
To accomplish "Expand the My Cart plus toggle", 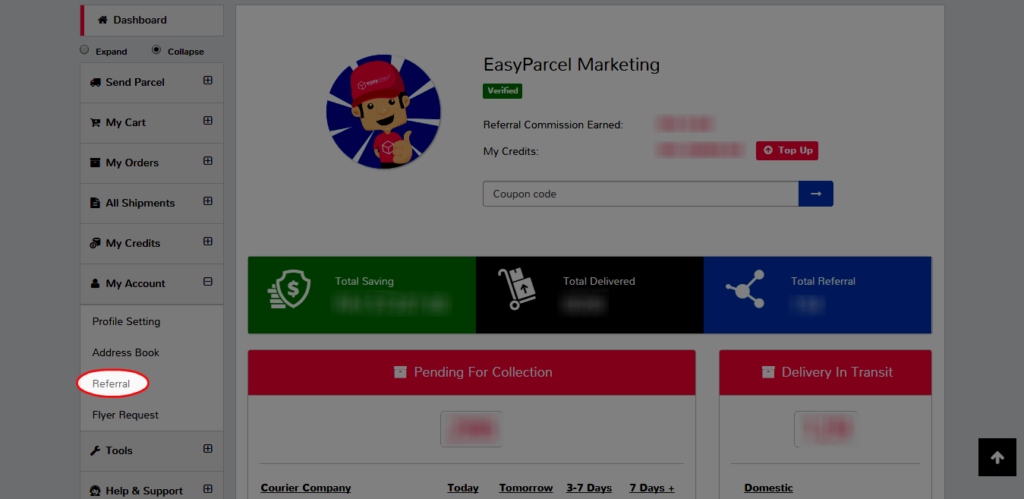I will pyautogui.click(x=208, y=121).
